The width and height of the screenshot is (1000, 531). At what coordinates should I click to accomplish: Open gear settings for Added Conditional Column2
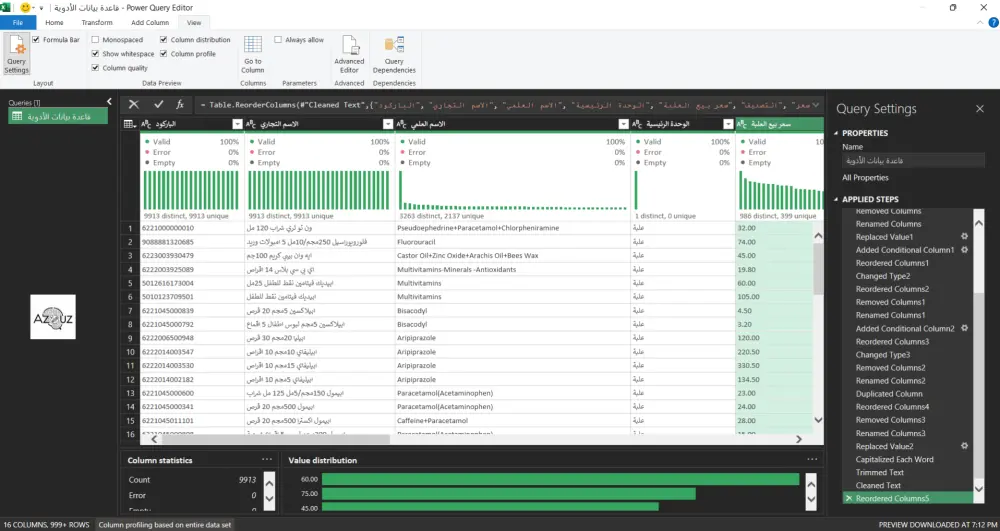[x=964, y=328]
